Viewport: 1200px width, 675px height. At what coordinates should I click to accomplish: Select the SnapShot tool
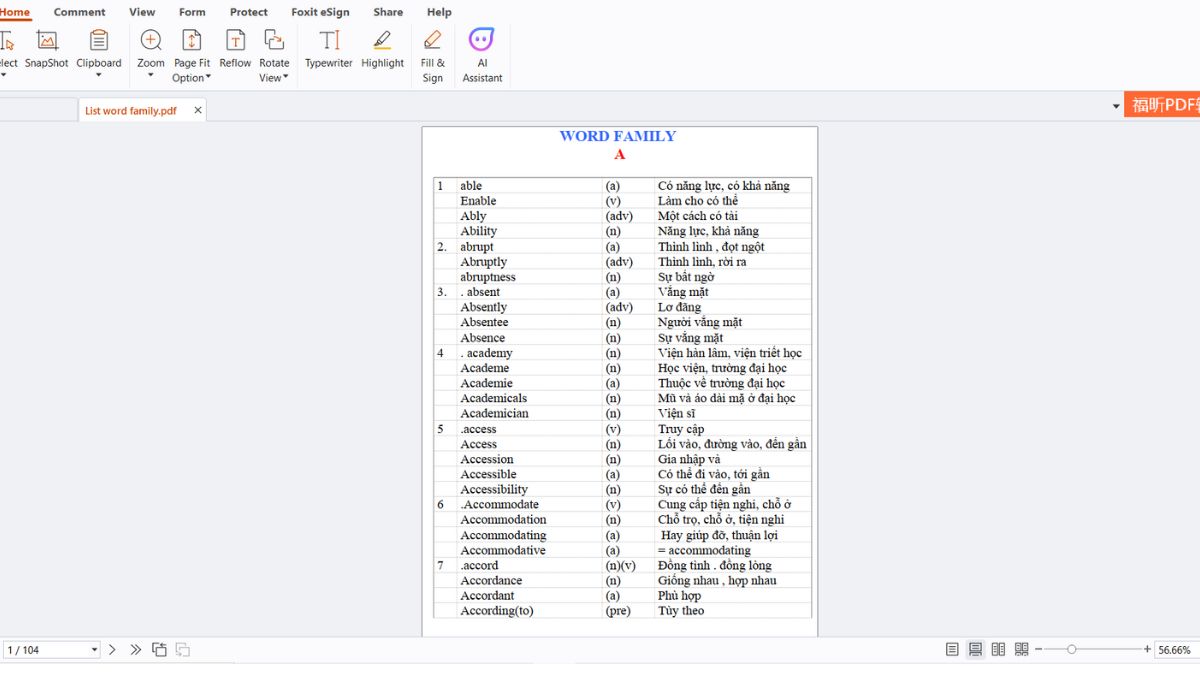coord(47,50)
